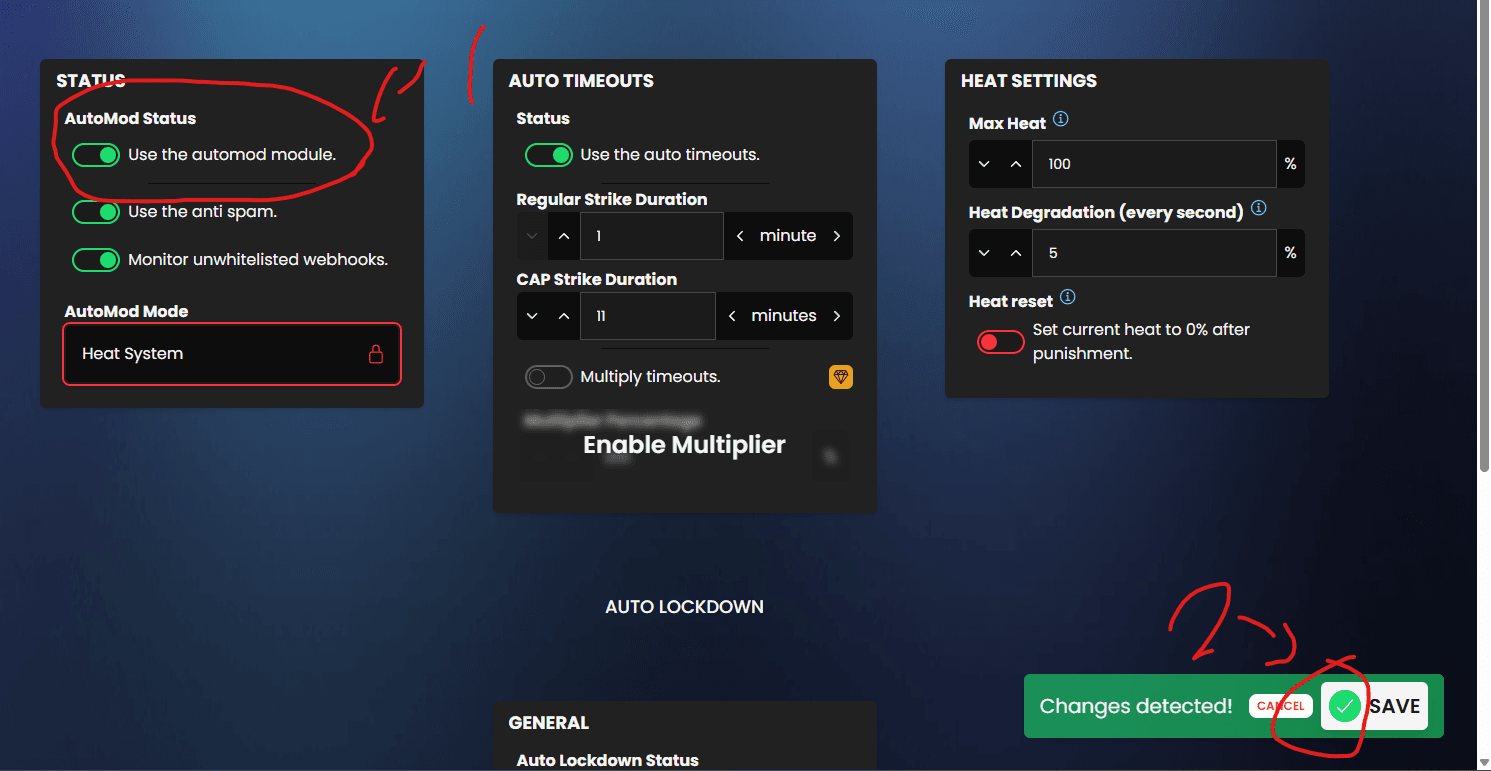Toggle Monitor unwhitelisted webhooks off
Viewport: 1491px width, 771px height.
[96, 259]
